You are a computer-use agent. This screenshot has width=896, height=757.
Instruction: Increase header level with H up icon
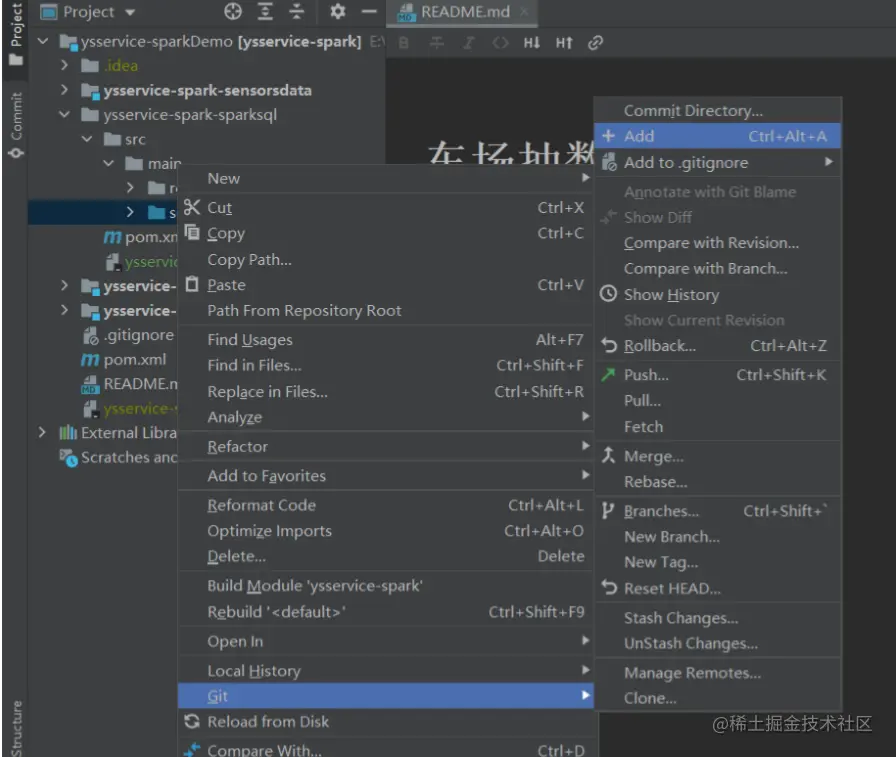click(x=564, y=43)
